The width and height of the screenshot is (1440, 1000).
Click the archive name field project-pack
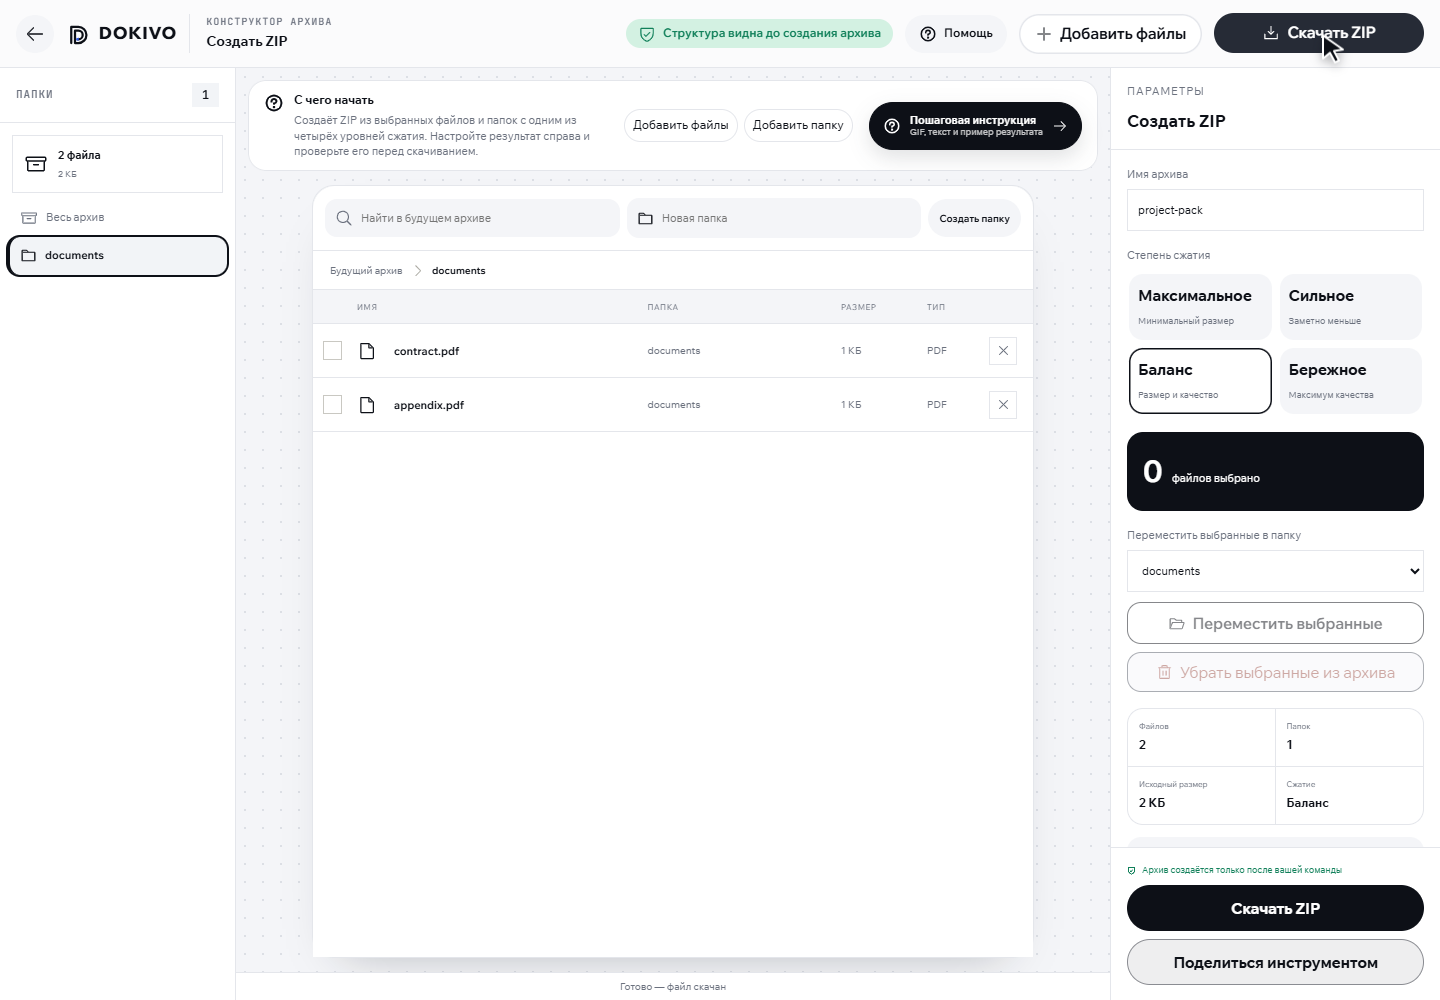coord(1275,210)
